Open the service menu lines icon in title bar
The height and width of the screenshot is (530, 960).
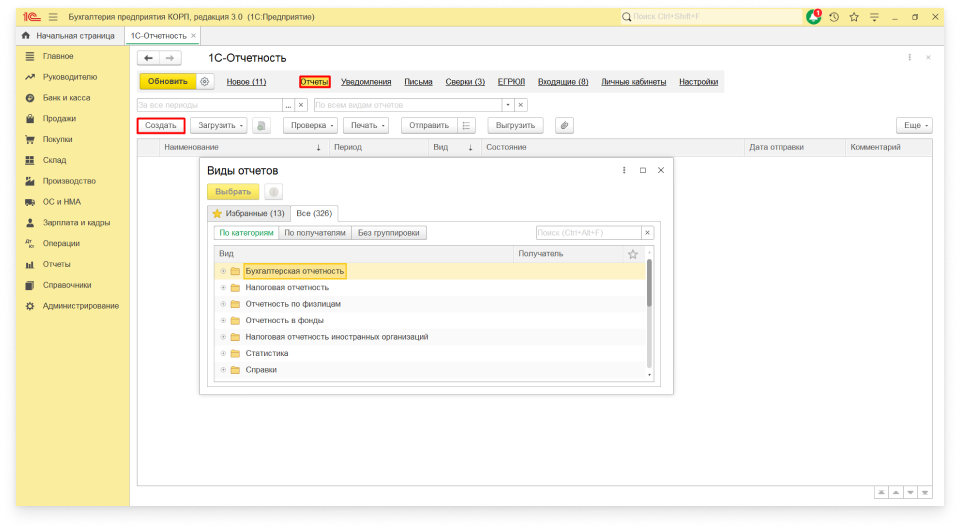click(x=874, y=17)
